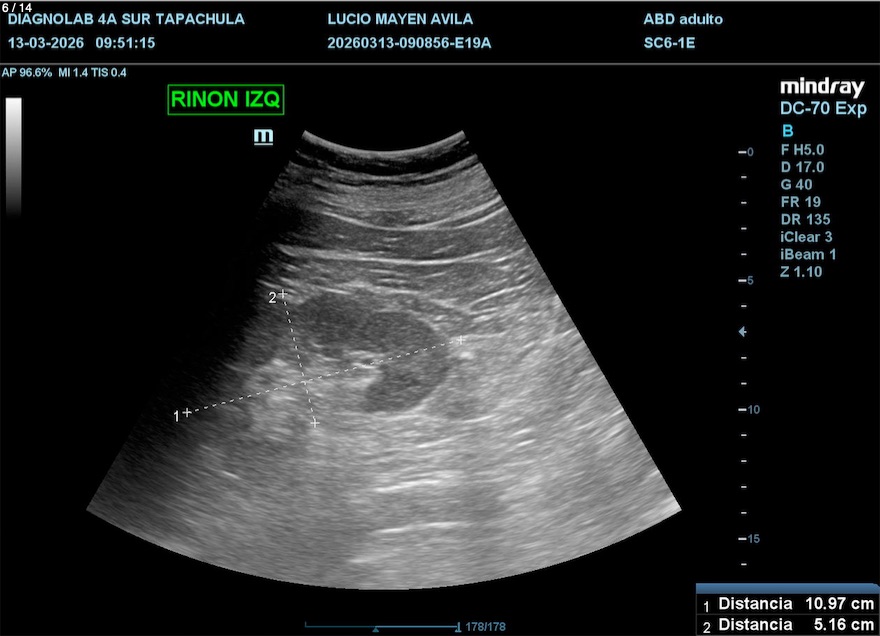This screenshot has width=880, height=636.
Task: Select the D 17.0 depth parameter
Action: tap(803, 167)
